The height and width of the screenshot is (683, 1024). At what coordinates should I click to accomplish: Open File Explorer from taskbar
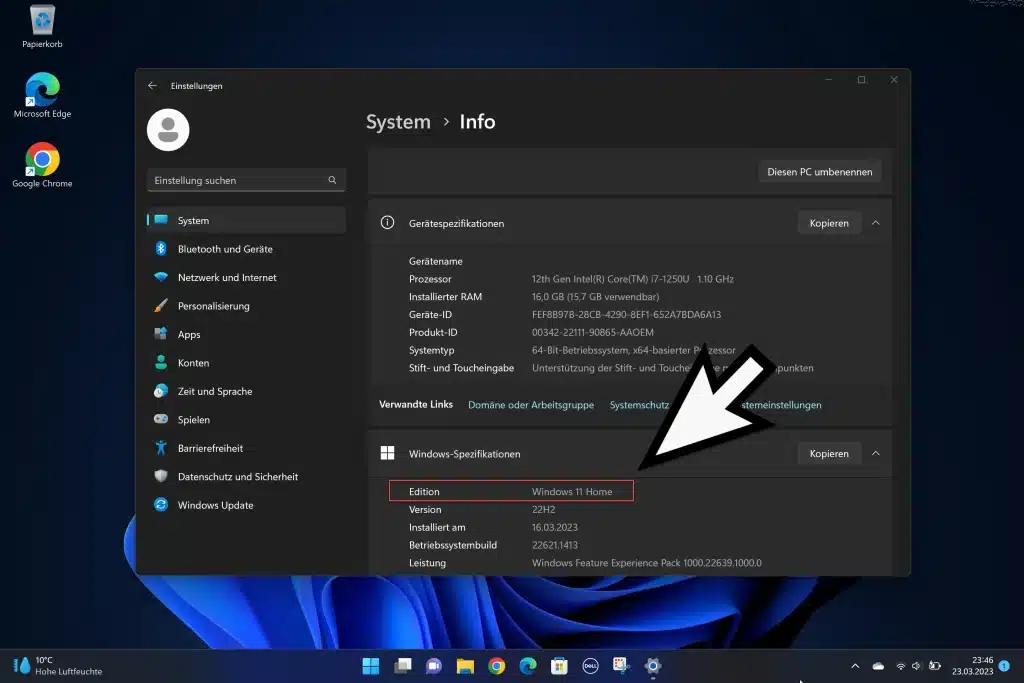465,666
